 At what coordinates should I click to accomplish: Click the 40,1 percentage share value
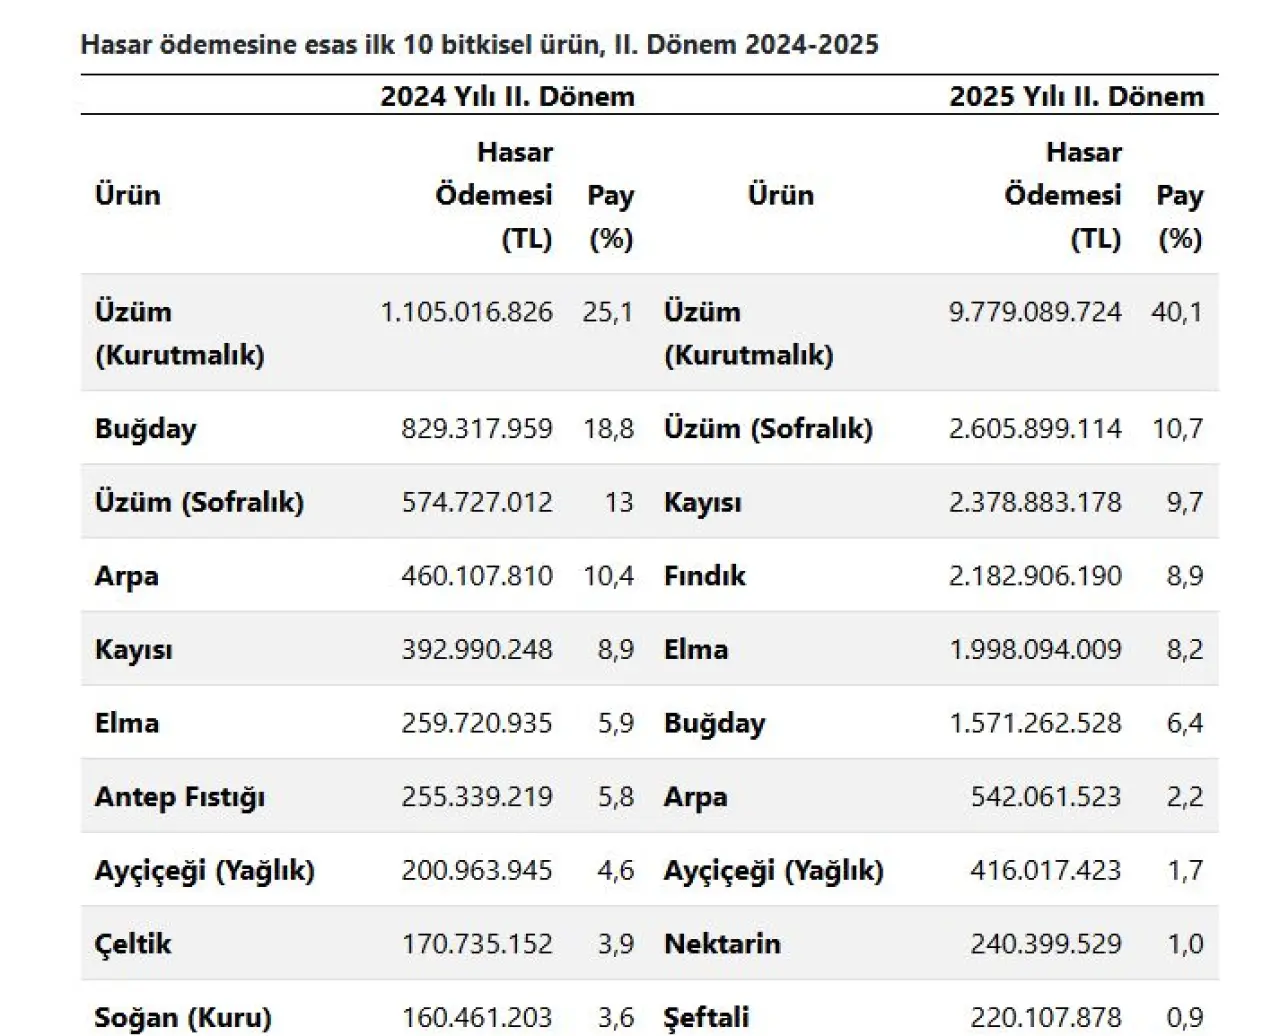(x=1177, y=312)
